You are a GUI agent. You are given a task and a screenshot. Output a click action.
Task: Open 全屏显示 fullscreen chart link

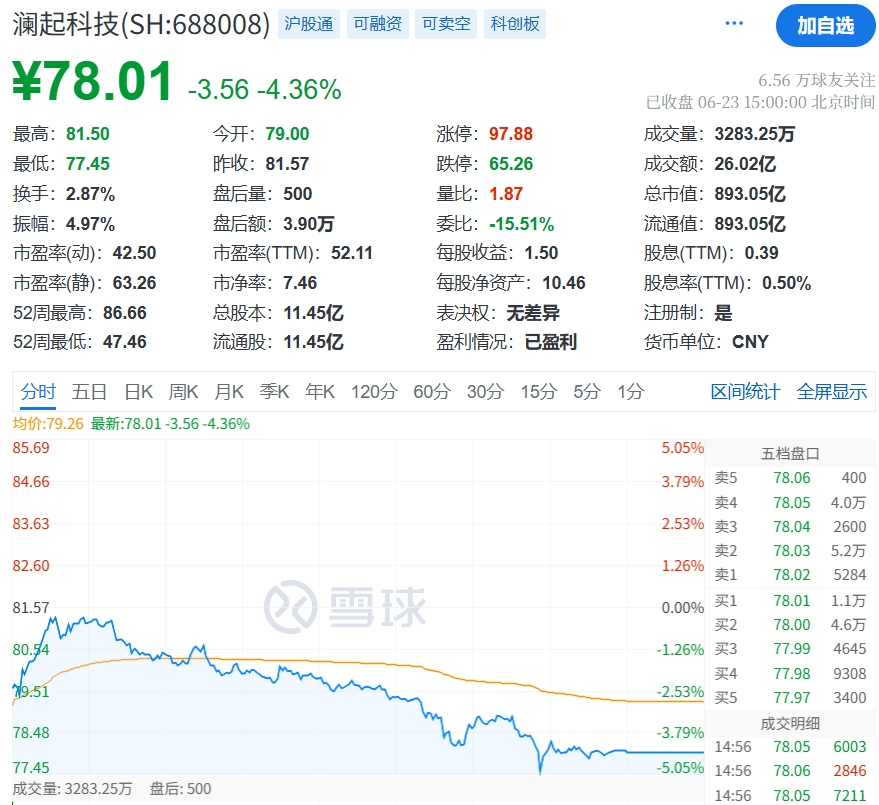tap(831, 391)
